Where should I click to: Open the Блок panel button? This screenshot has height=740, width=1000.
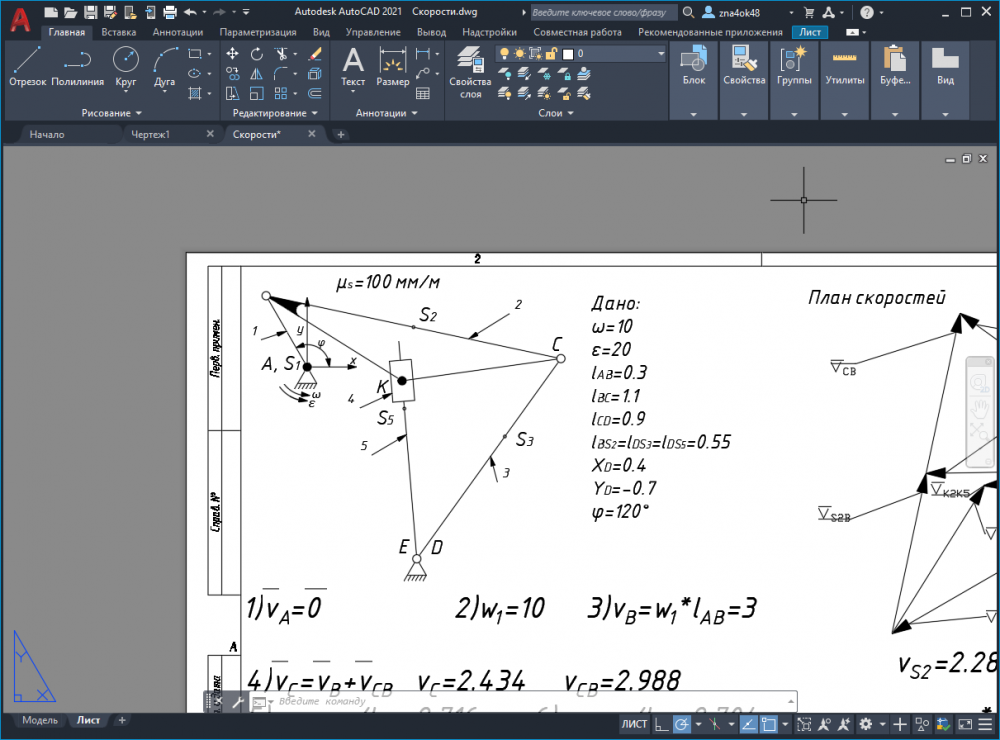pyautogui.click(x=693, y=80)
